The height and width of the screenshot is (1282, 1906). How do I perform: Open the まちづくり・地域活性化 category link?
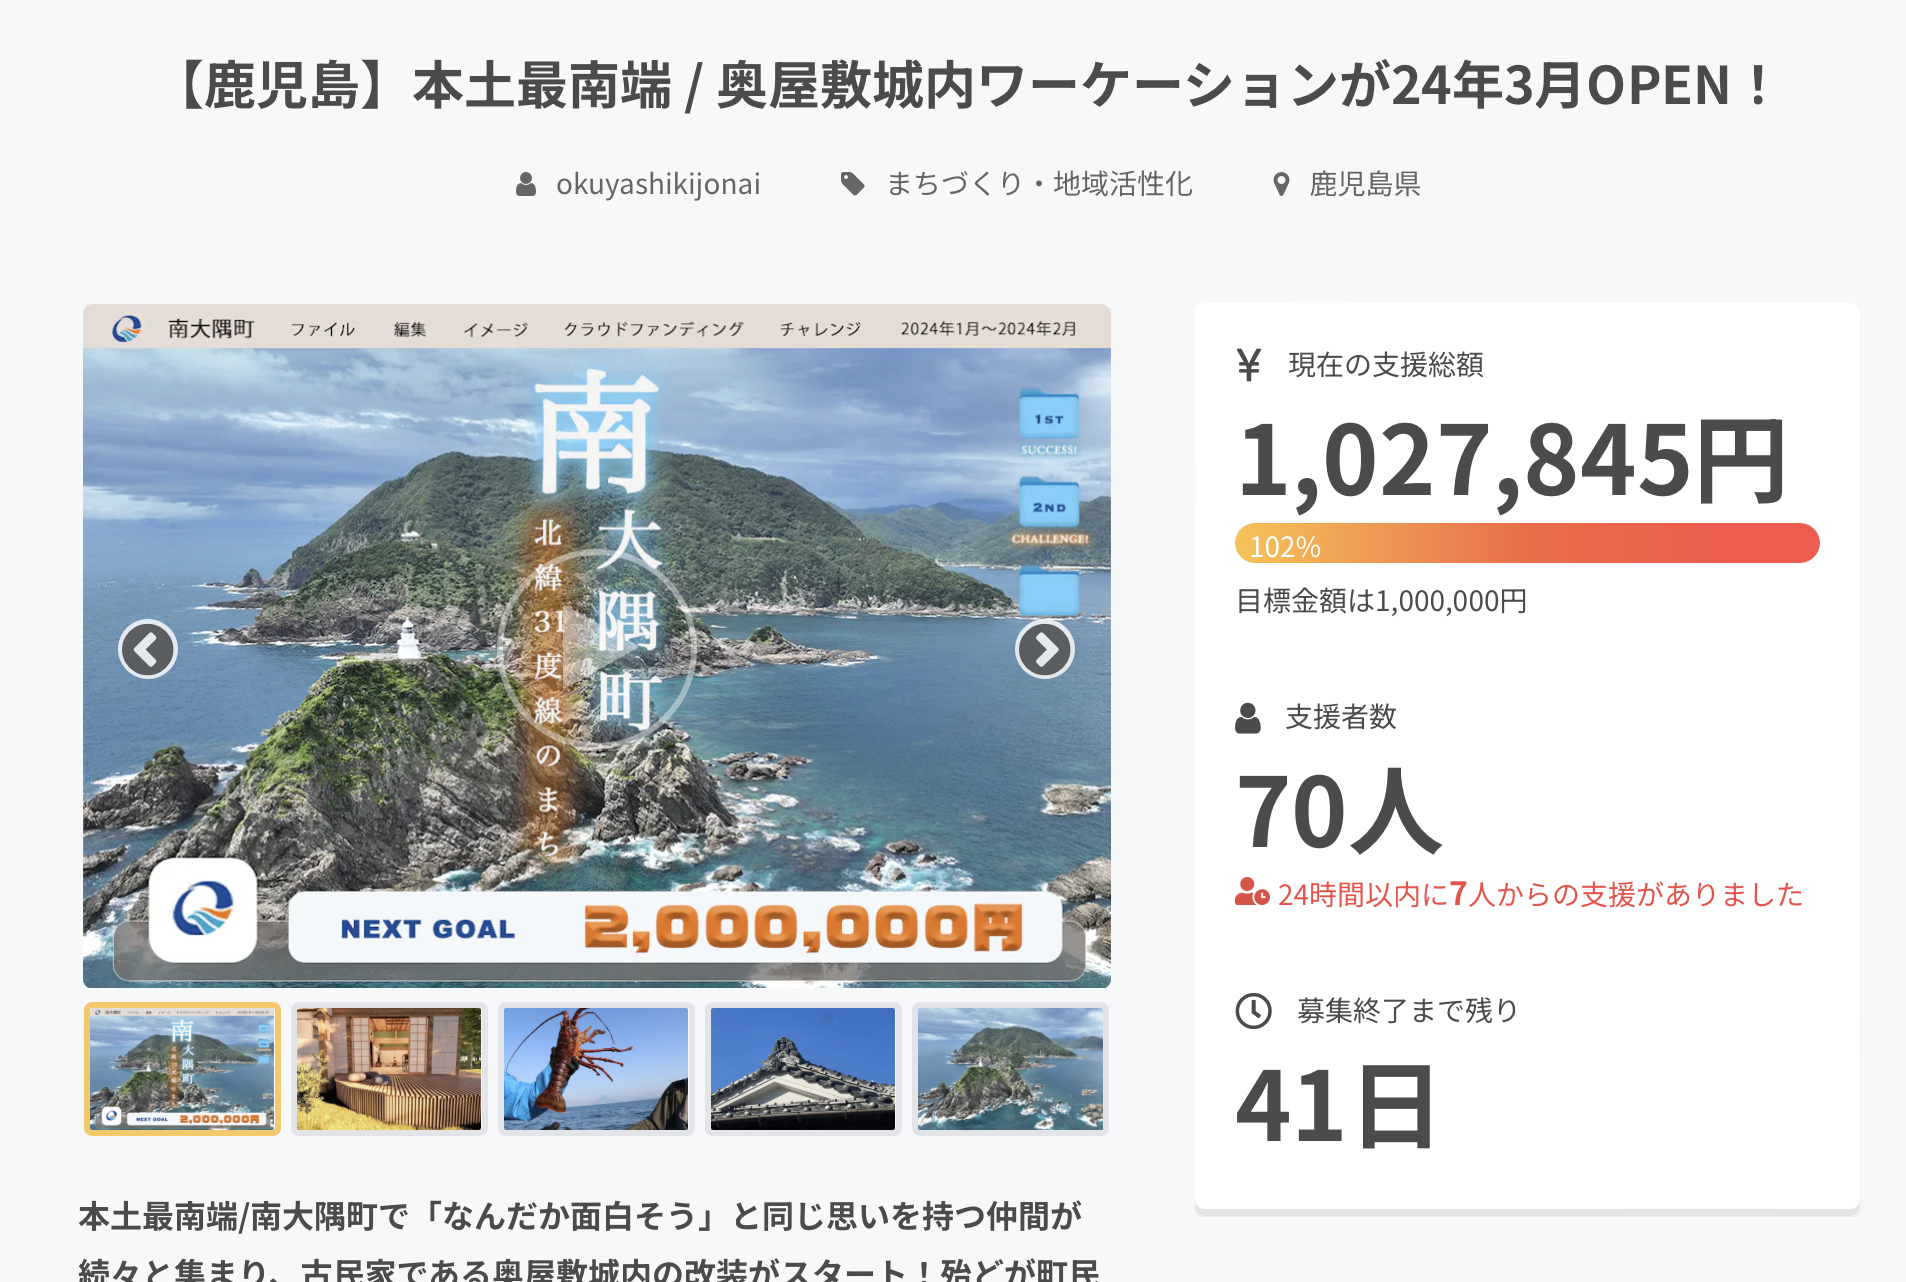coord(1039,184)
